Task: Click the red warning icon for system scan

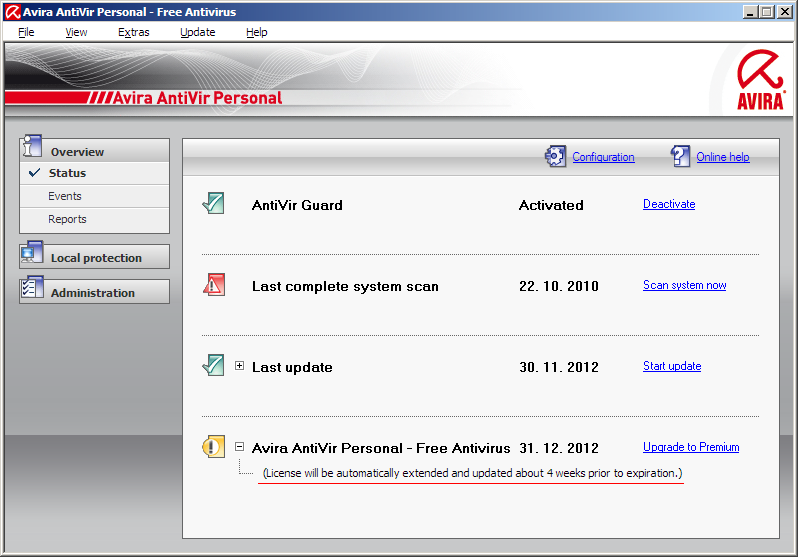Action: tap(213, 285)
